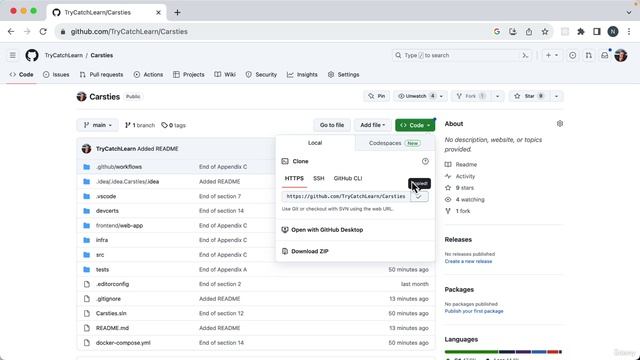Reload the page with the refresh icon

(43, 31)
